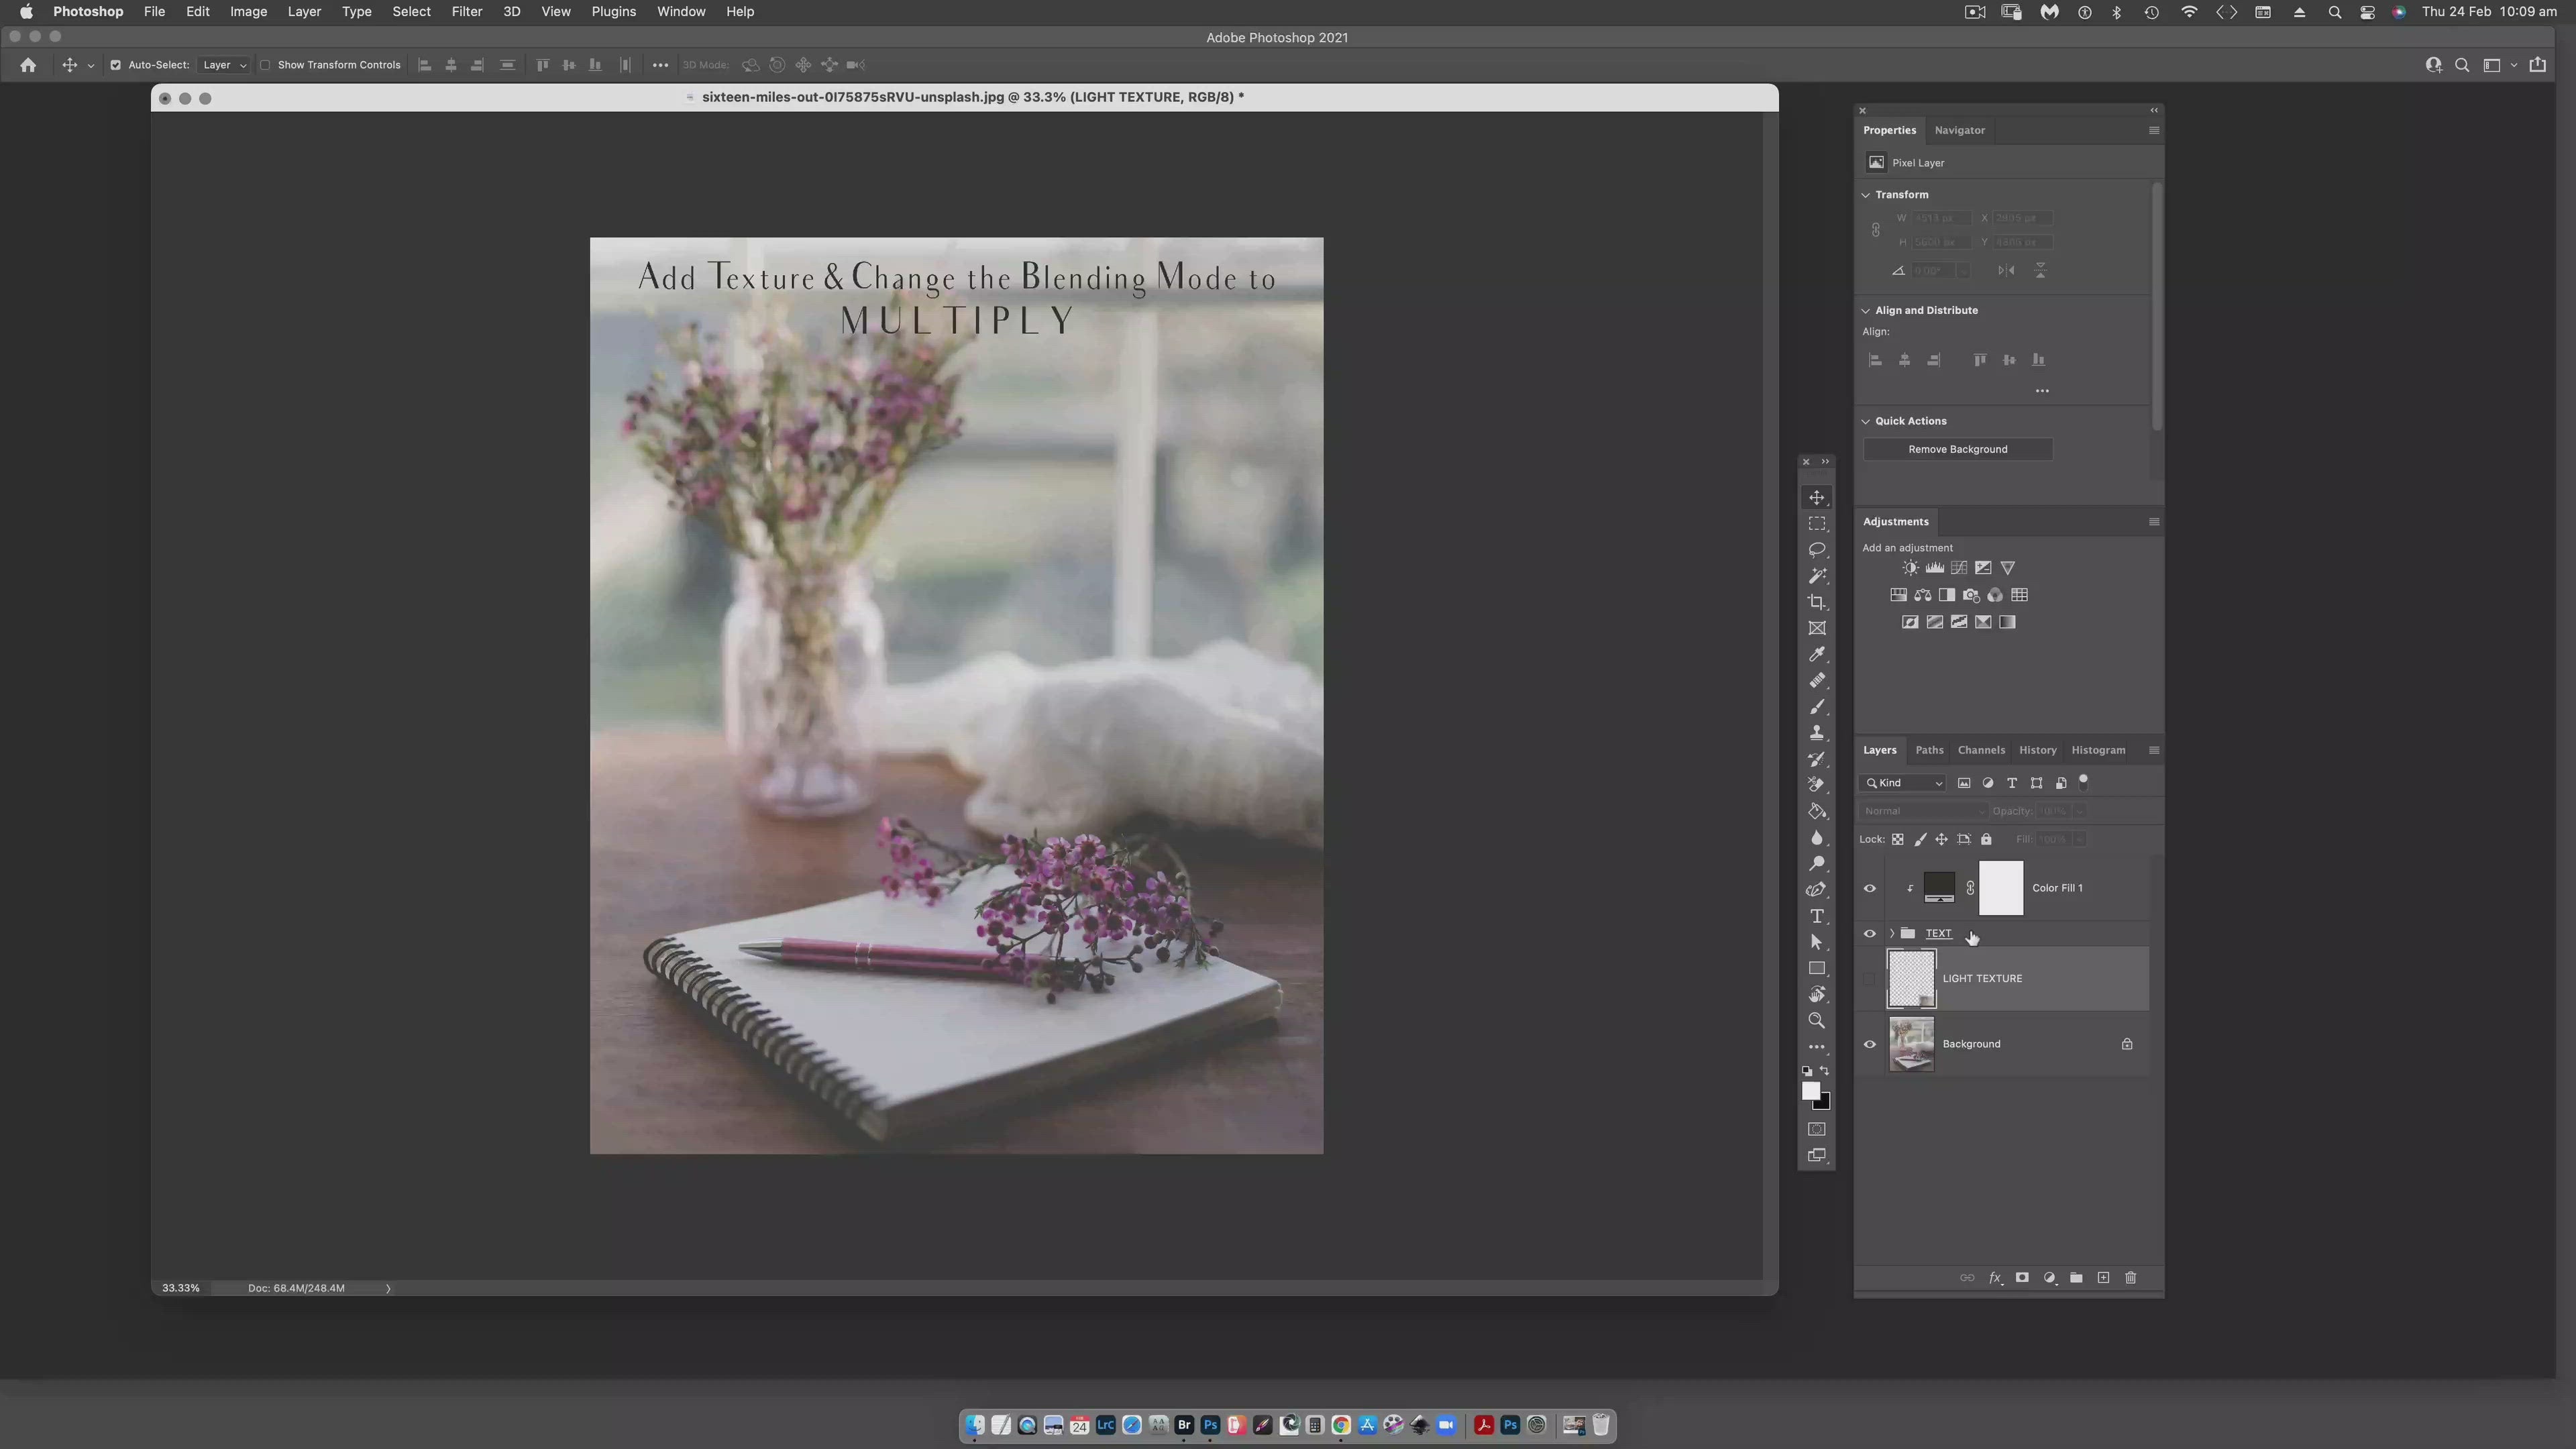Open the layer Kind filter dropdown

click(x=1904, y=783)
